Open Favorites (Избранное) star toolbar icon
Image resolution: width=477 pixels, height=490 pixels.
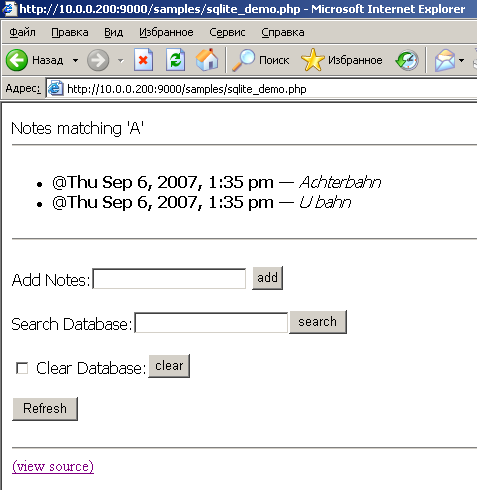(312, 60)
